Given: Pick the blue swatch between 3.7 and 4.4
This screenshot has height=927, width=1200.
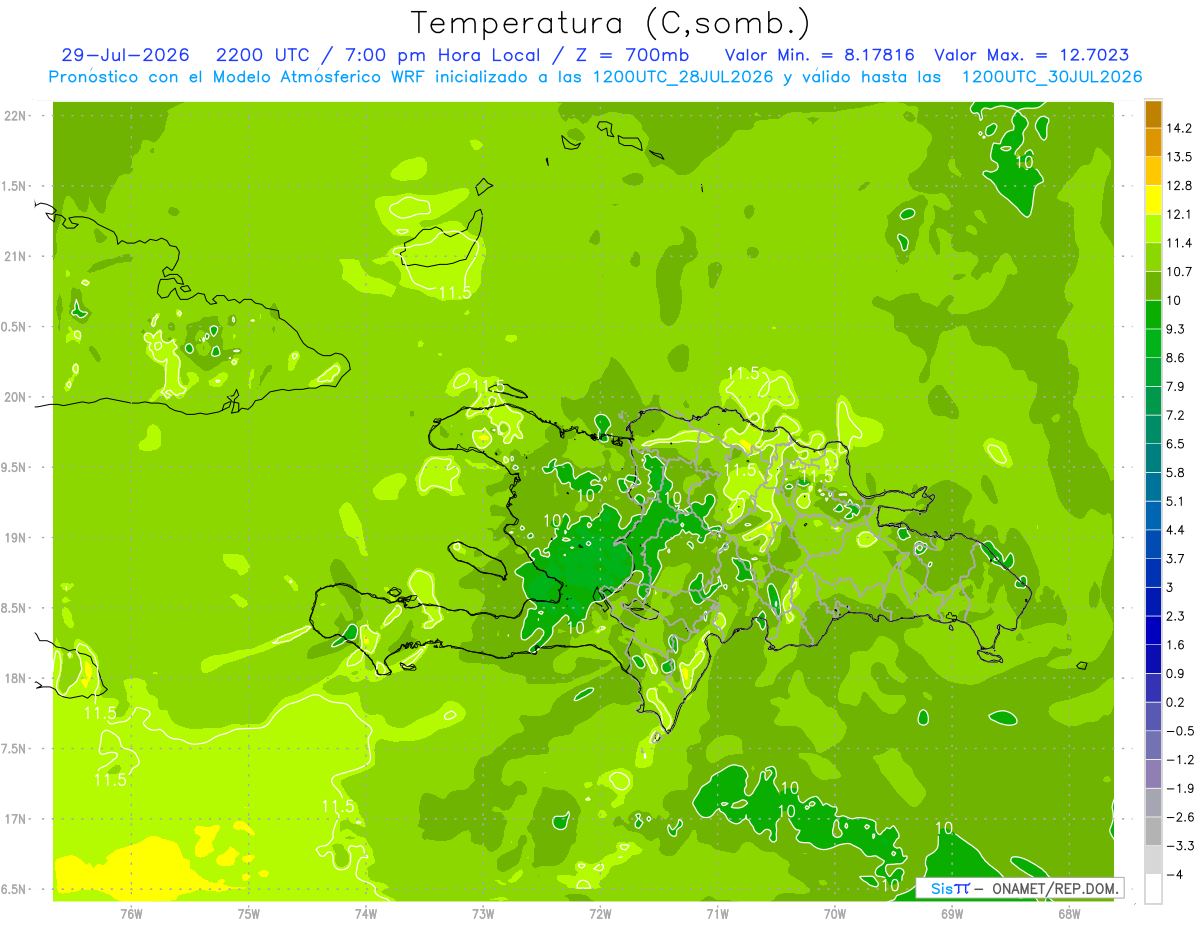Looking at the screenshot, I should click(x=1153, y=545).
